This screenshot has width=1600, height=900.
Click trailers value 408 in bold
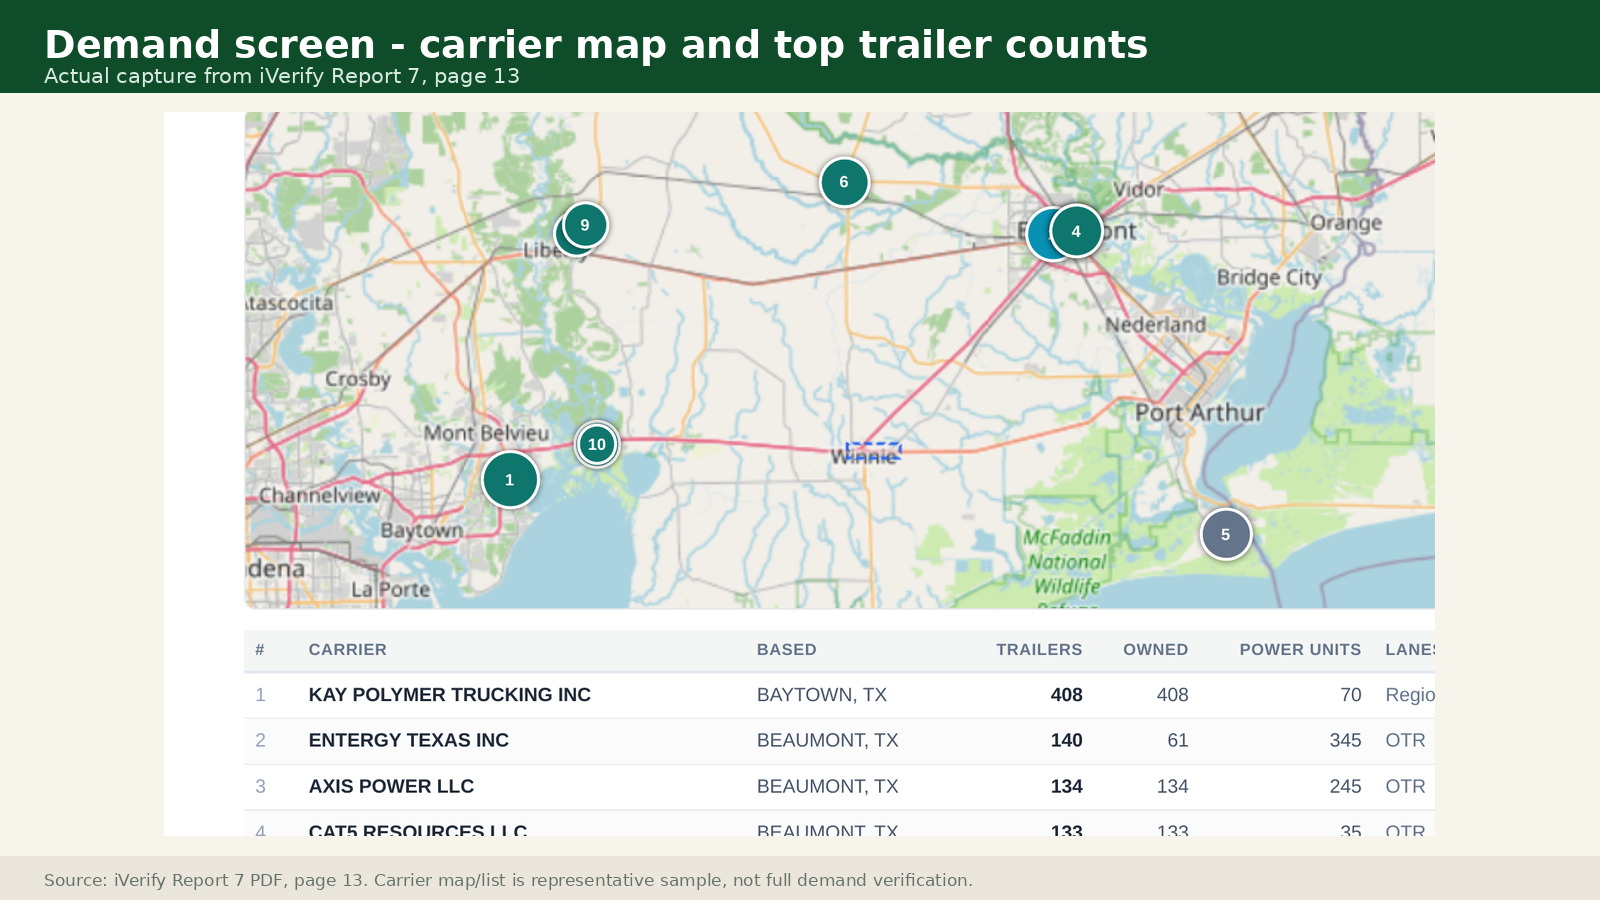tap(1066, 695)
